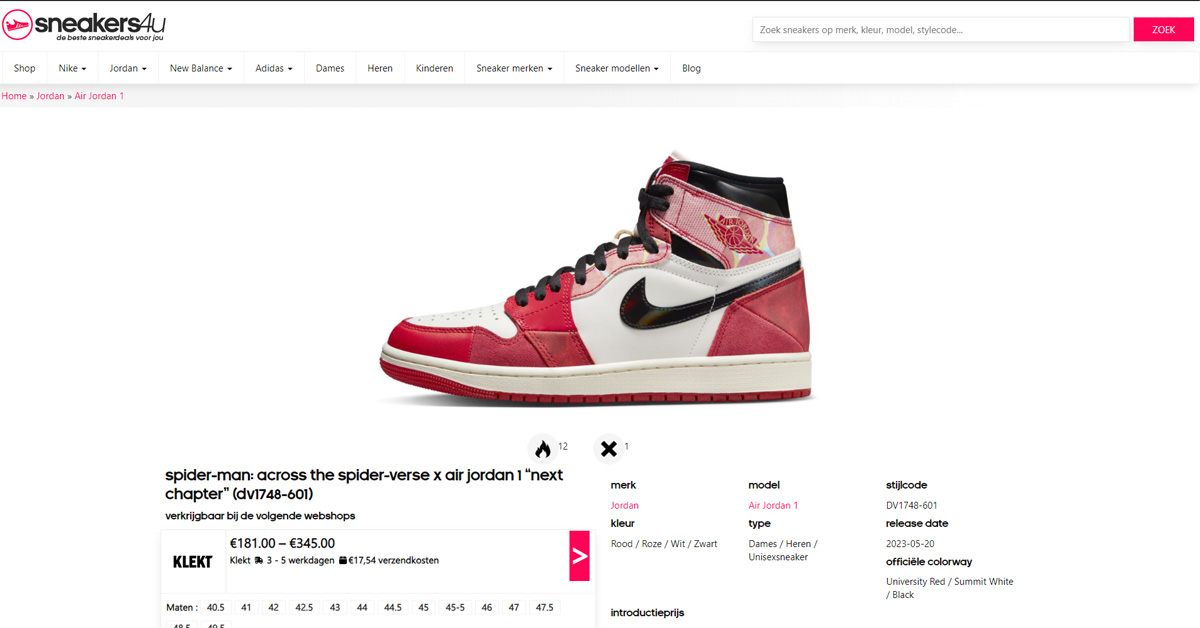Open the Jordan brand link under merk

[625, 506]
